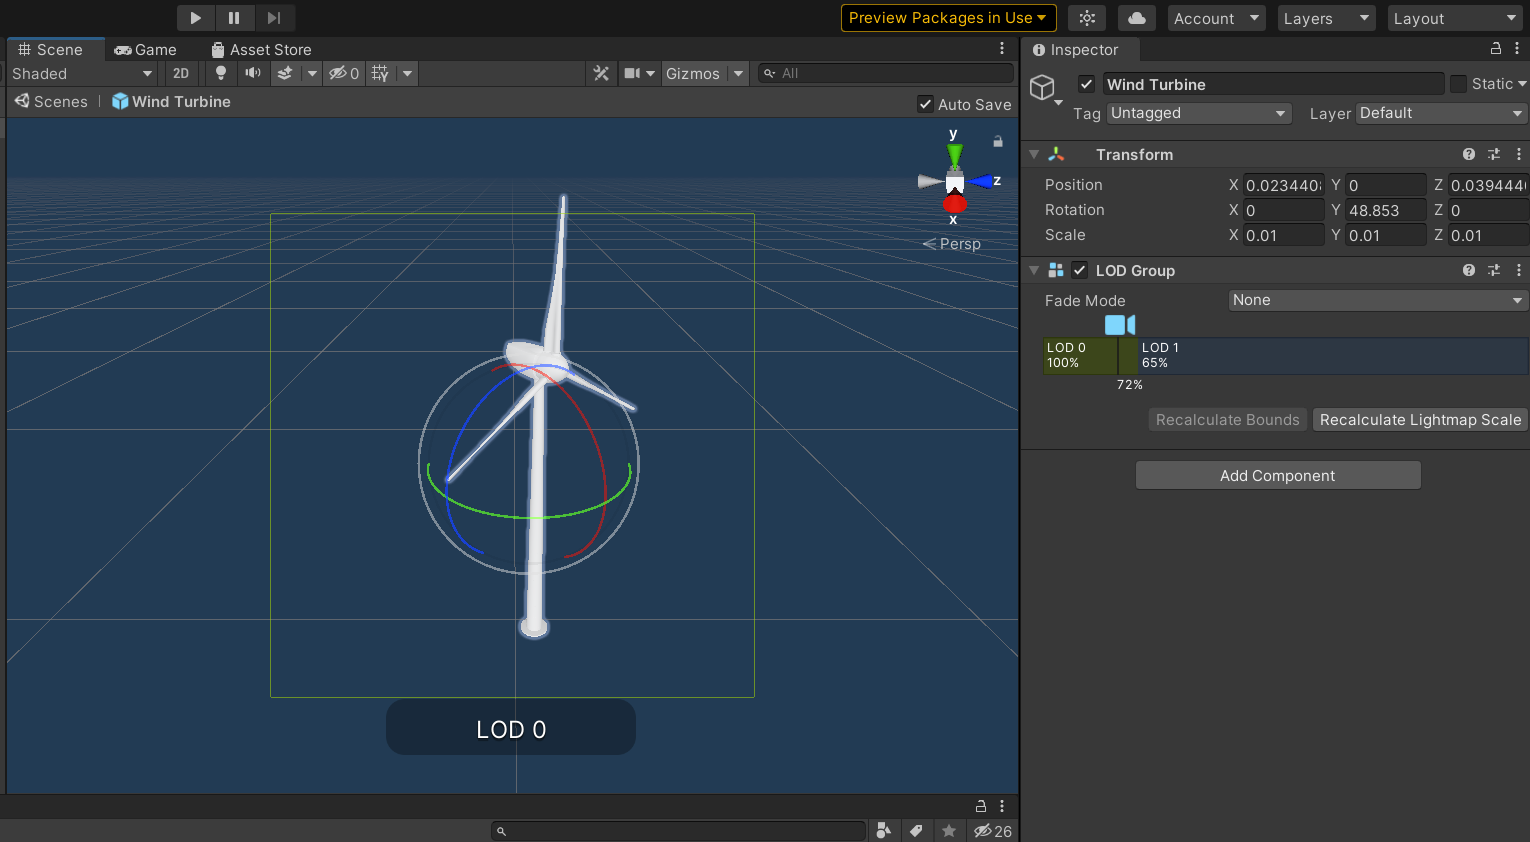Collapse the Transform component
This screenshot has height=842, width=1530.
pos(1034,155)
